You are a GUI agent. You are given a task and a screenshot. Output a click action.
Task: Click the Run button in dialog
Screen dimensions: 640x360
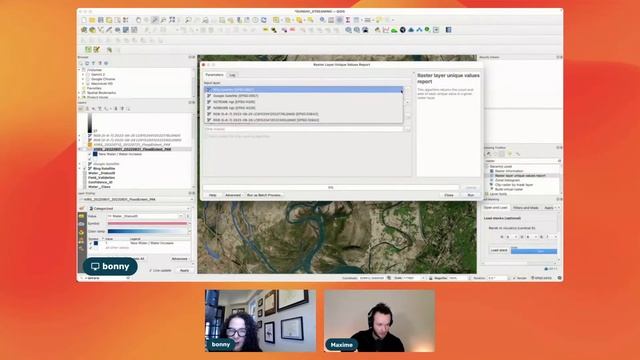pyautogui.click(x=471, y=195)
